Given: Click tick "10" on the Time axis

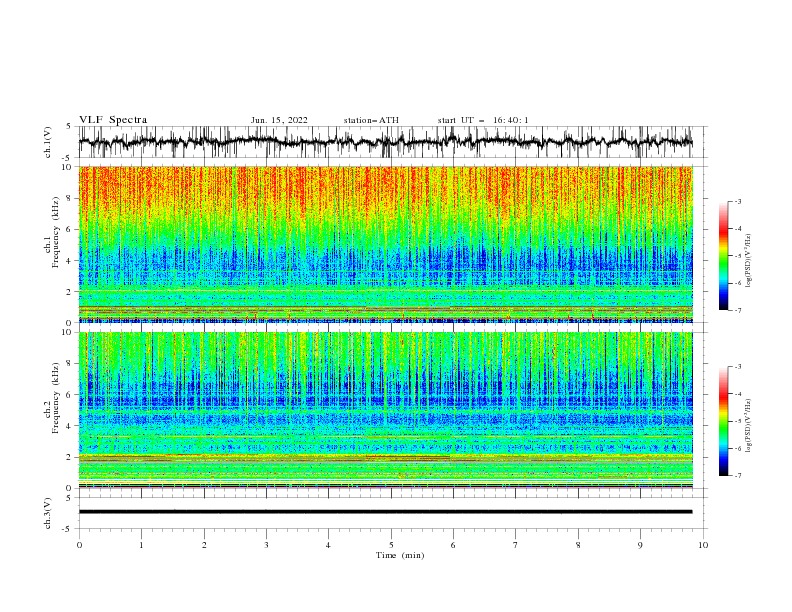Looking at the screenshot, I should pos(703,545).
